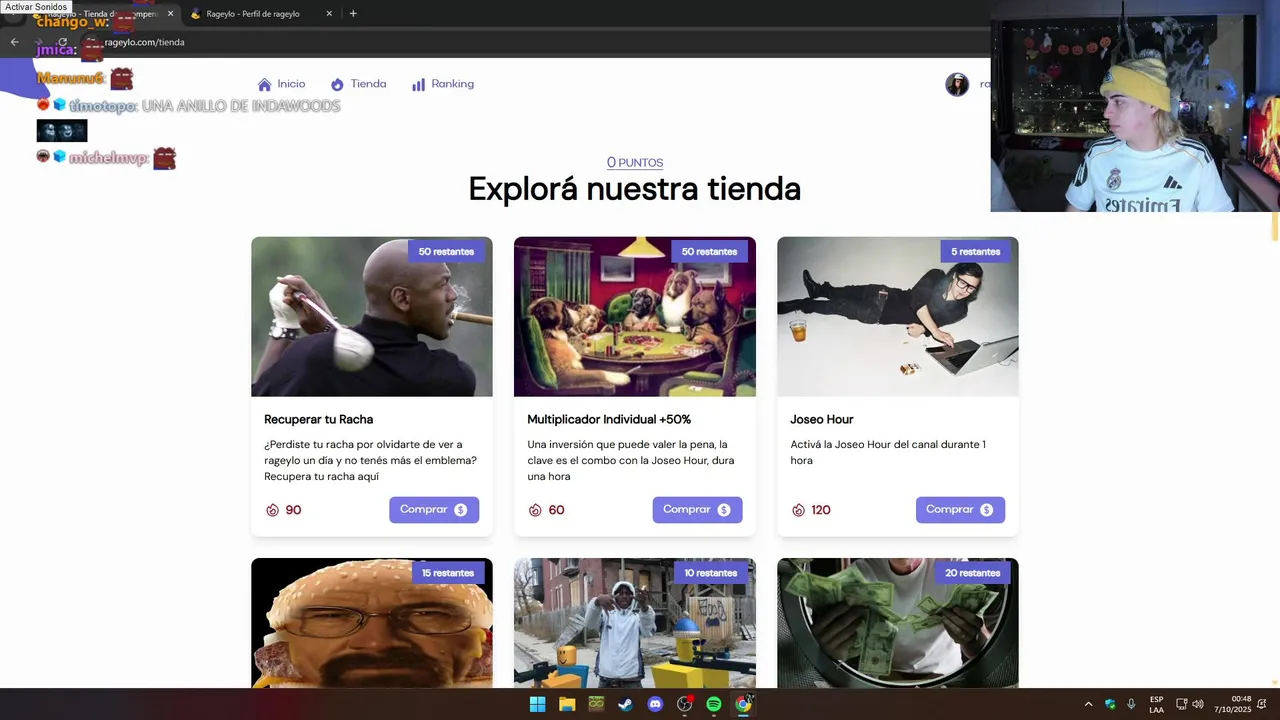This screenshot has width=1280, height=720.
Task: Reload the current page
Action: click(x=62, y=42)
